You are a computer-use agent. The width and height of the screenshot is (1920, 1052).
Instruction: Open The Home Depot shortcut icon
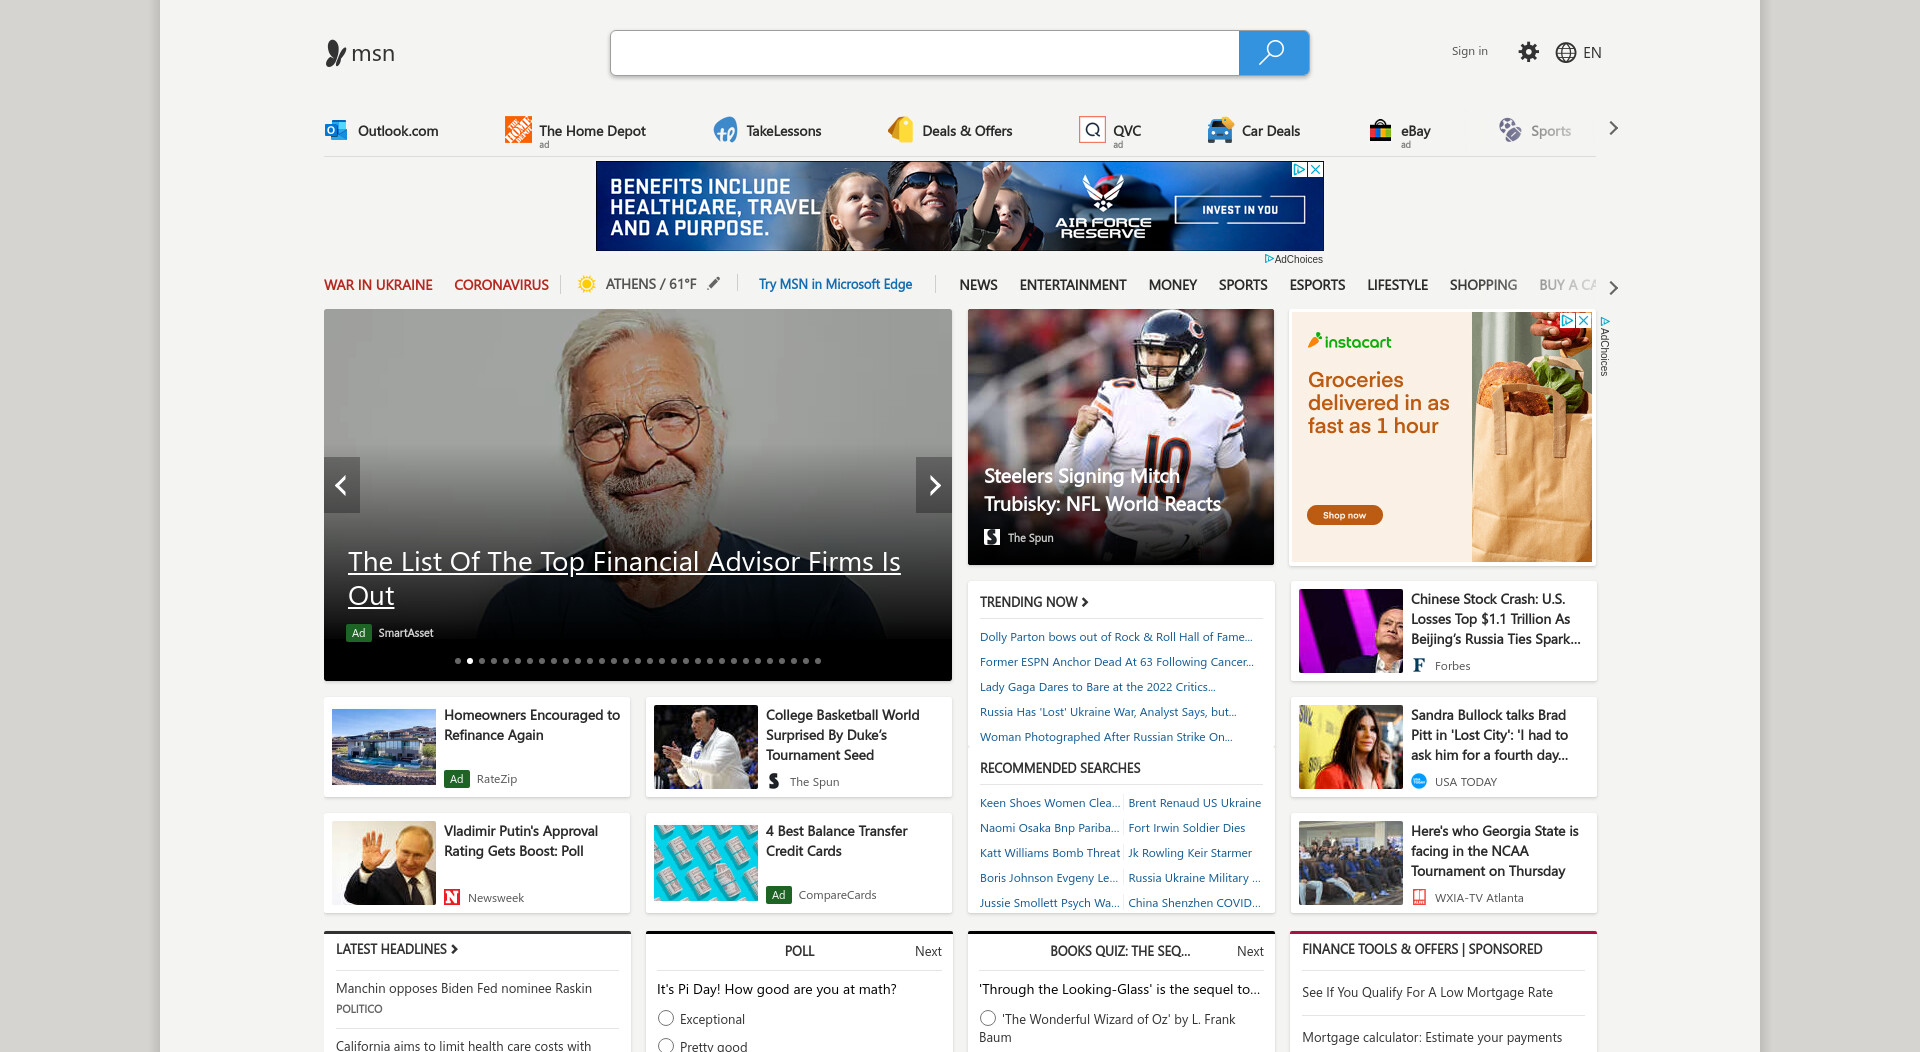(518, 130)
